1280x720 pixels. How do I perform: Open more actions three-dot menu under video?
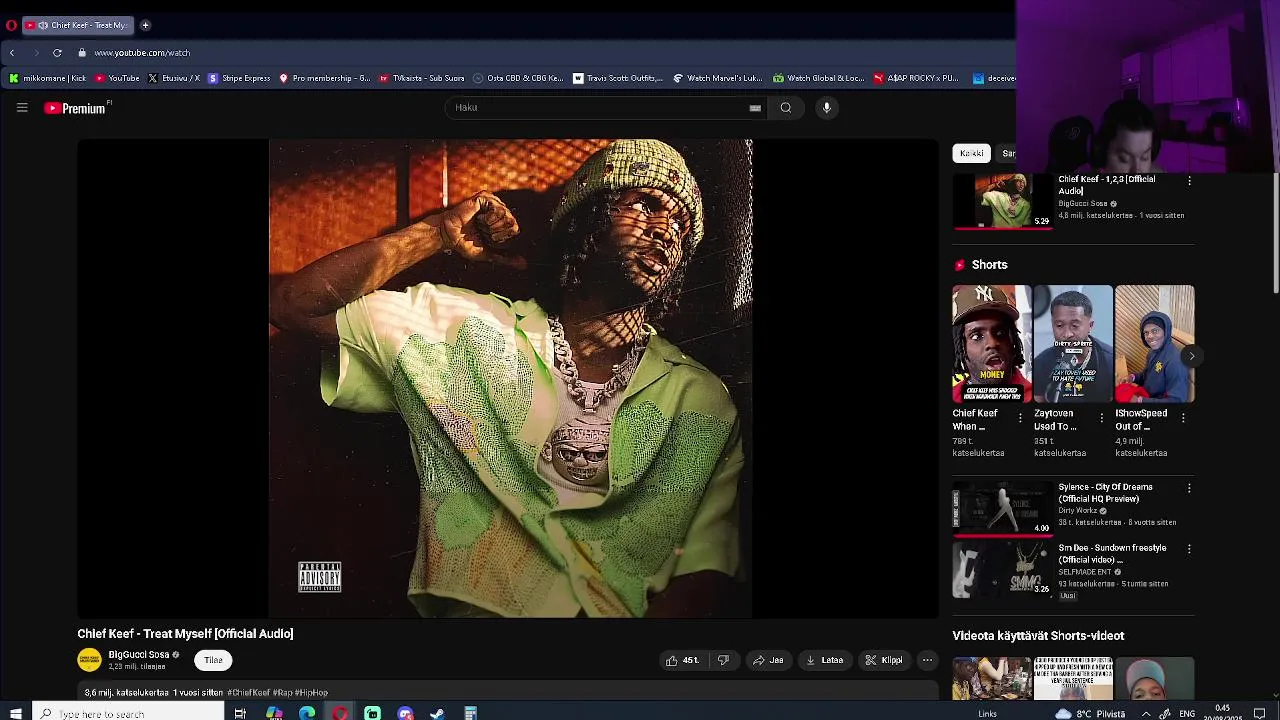tap(927, 660)
